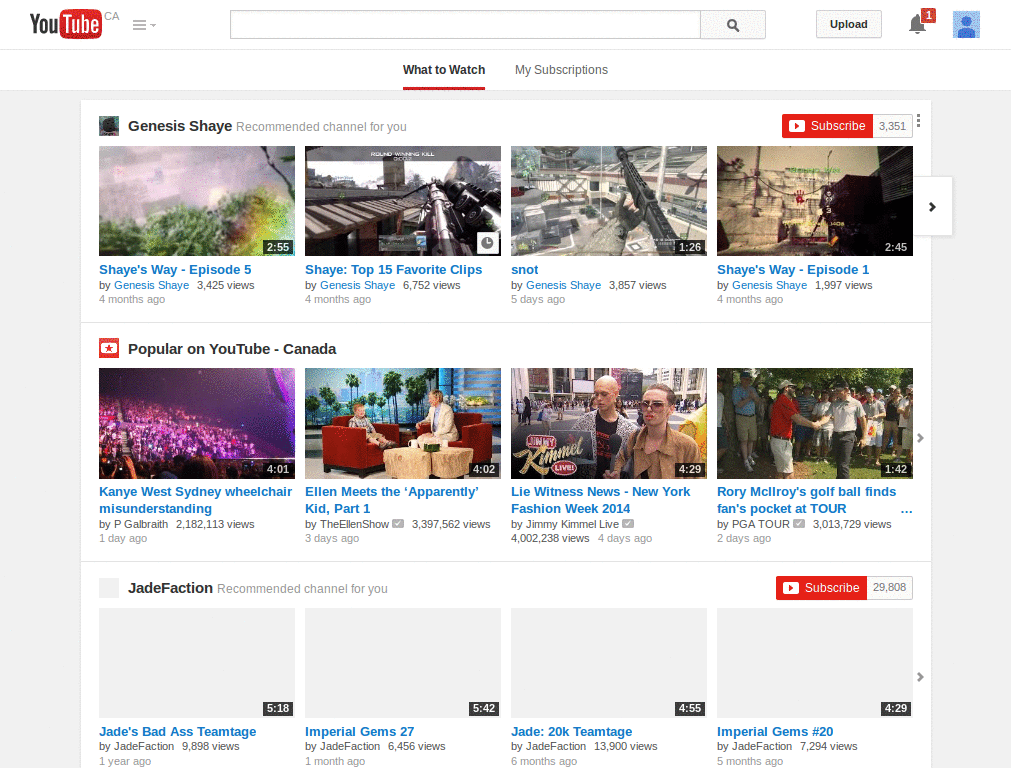Viewport: 1024px width, 768px height.
Task: Click P Galbraith uploader name
Action: 141,524
